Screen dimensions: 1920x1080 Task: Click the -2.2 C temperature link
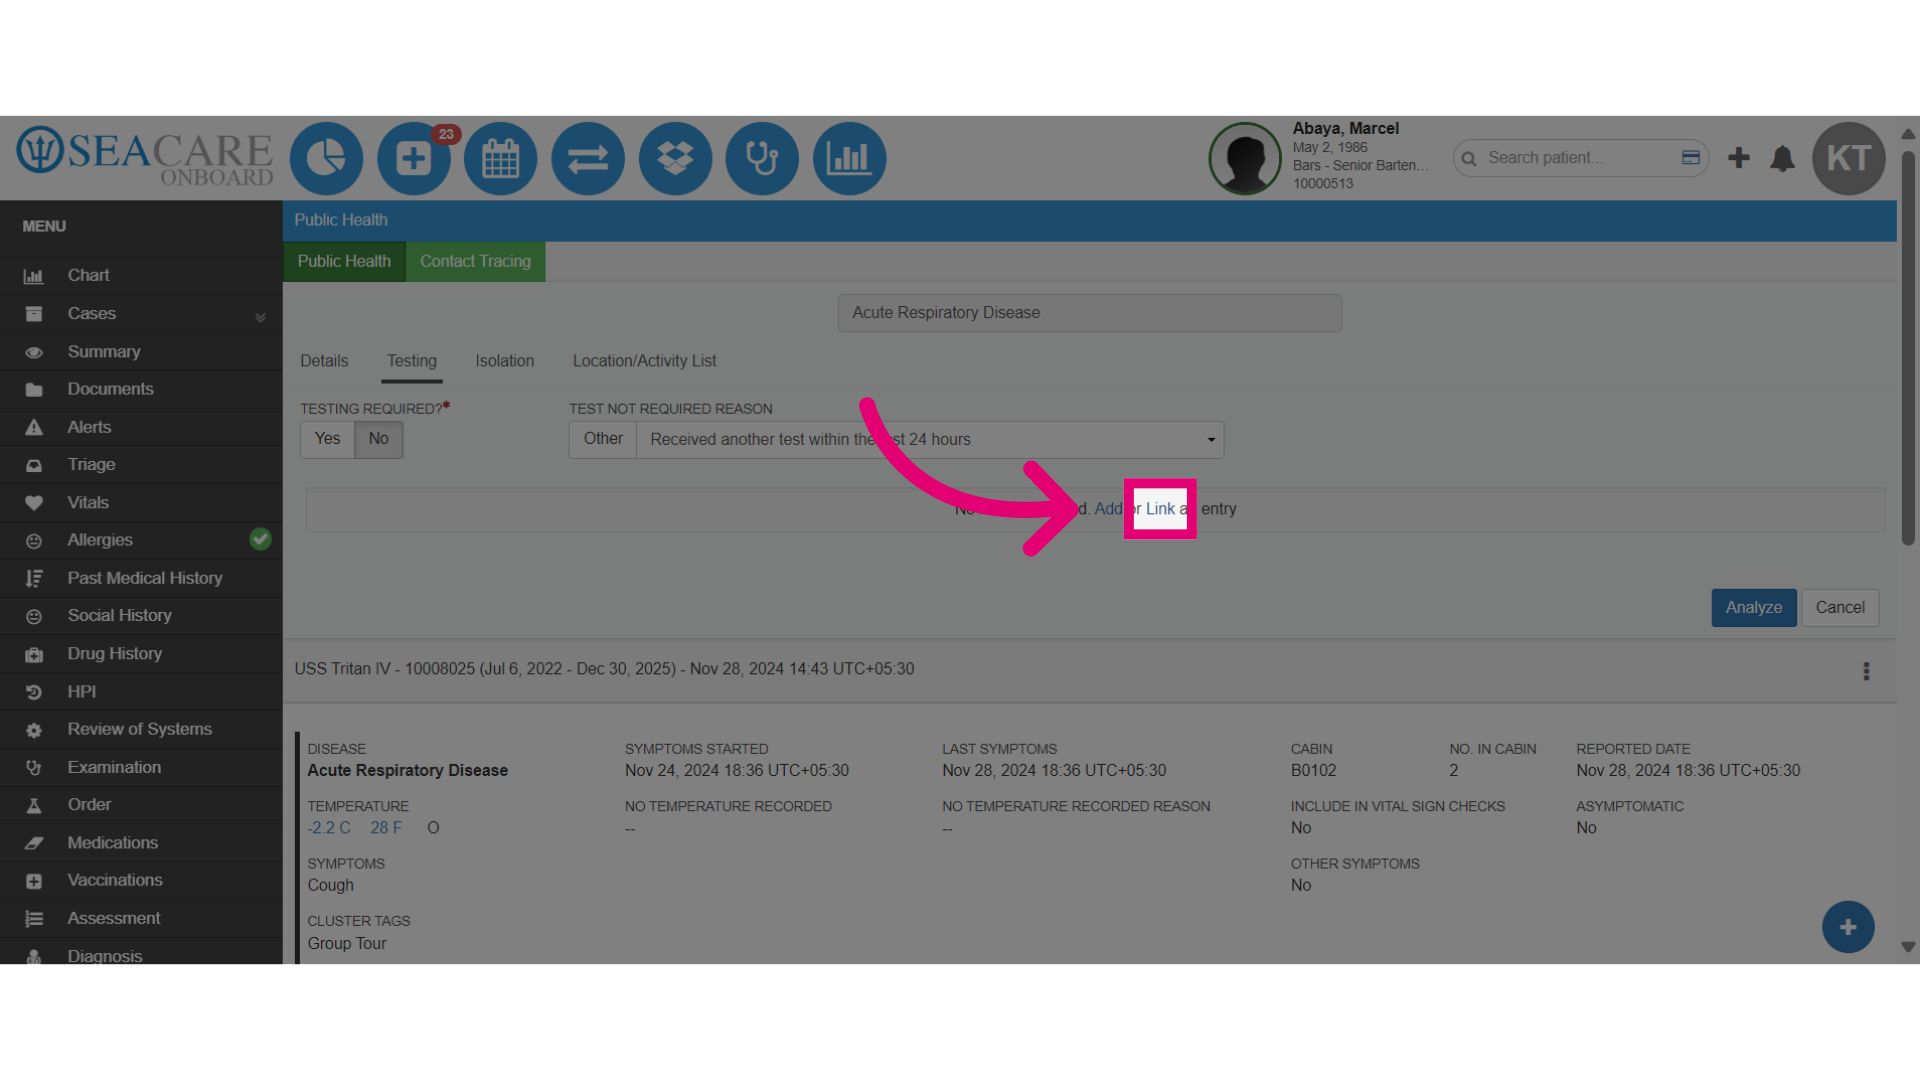point(329,828)
